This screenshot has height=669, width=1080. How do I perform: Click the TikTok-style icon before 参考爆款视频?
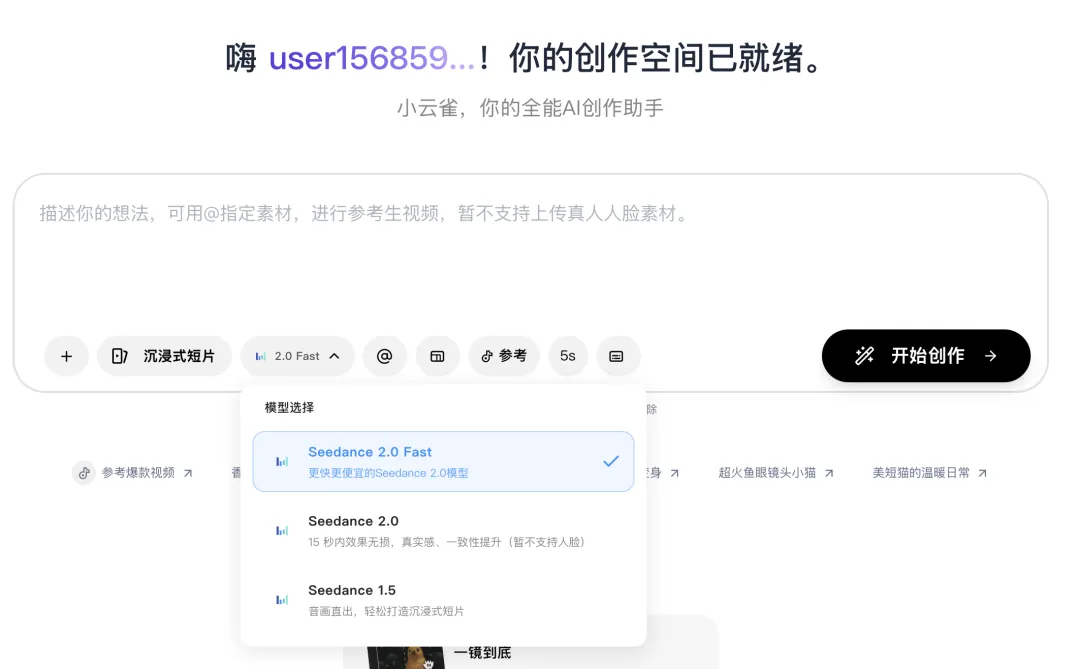click(84, 473)
